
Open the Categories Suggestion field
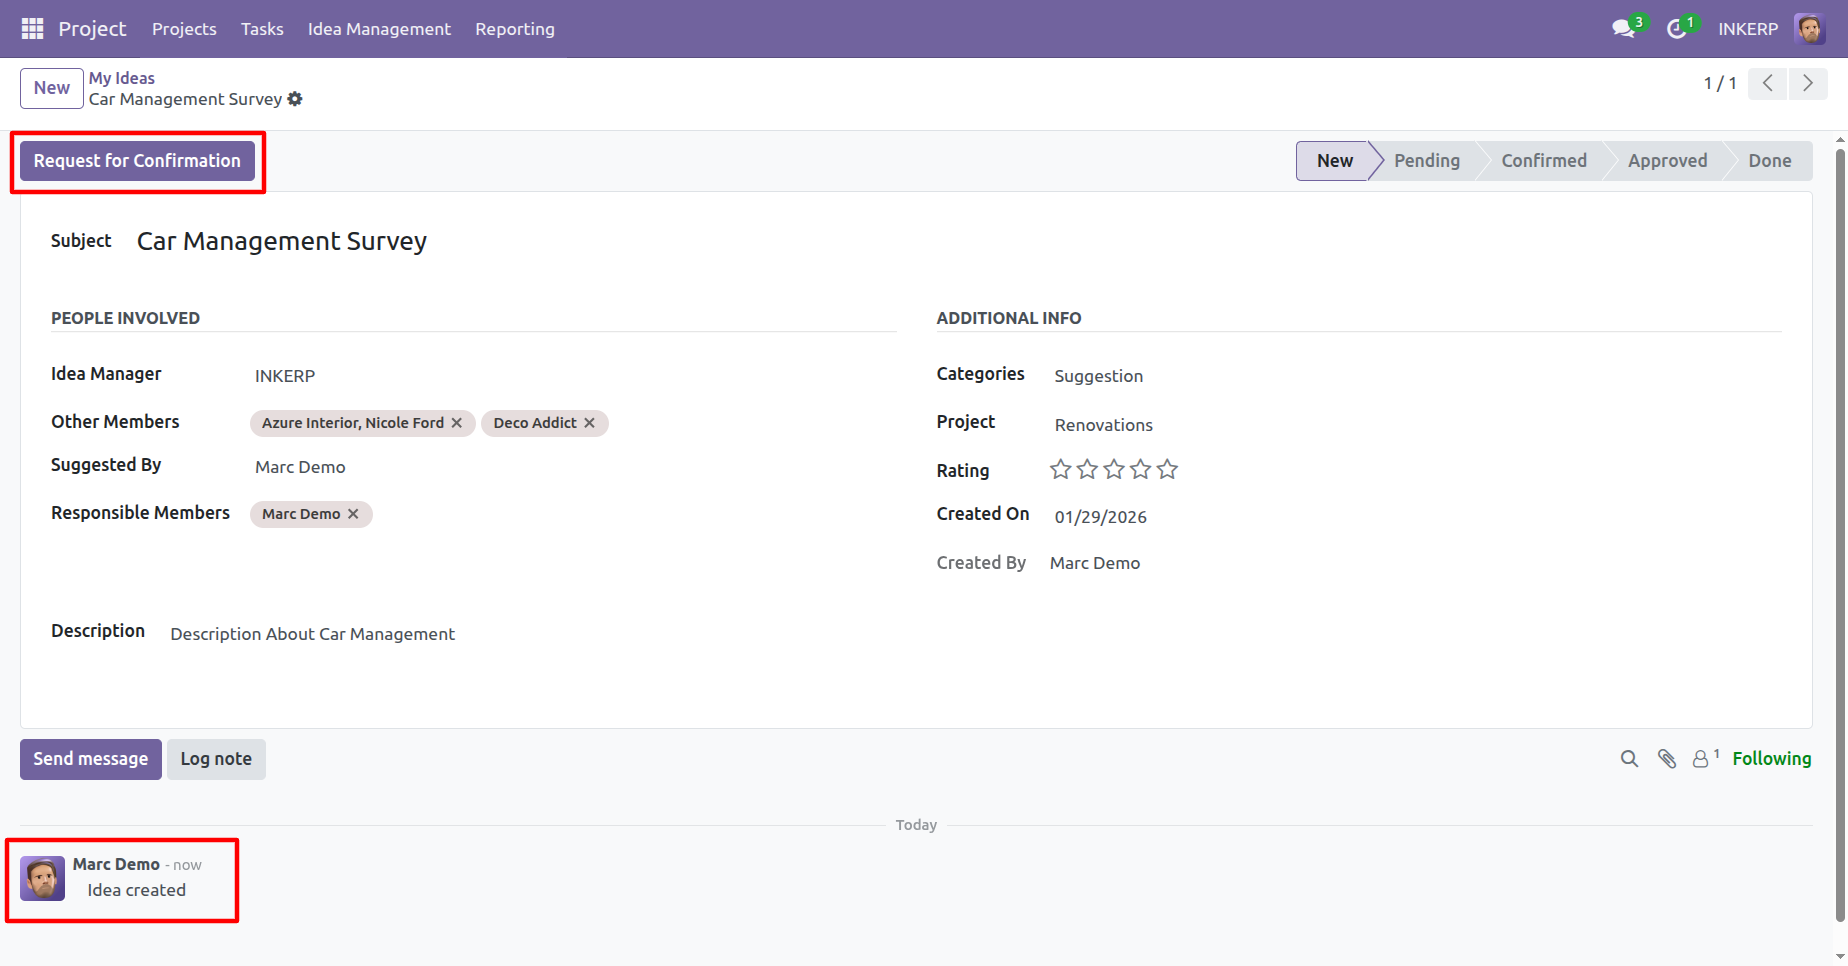coord(1098,376)
